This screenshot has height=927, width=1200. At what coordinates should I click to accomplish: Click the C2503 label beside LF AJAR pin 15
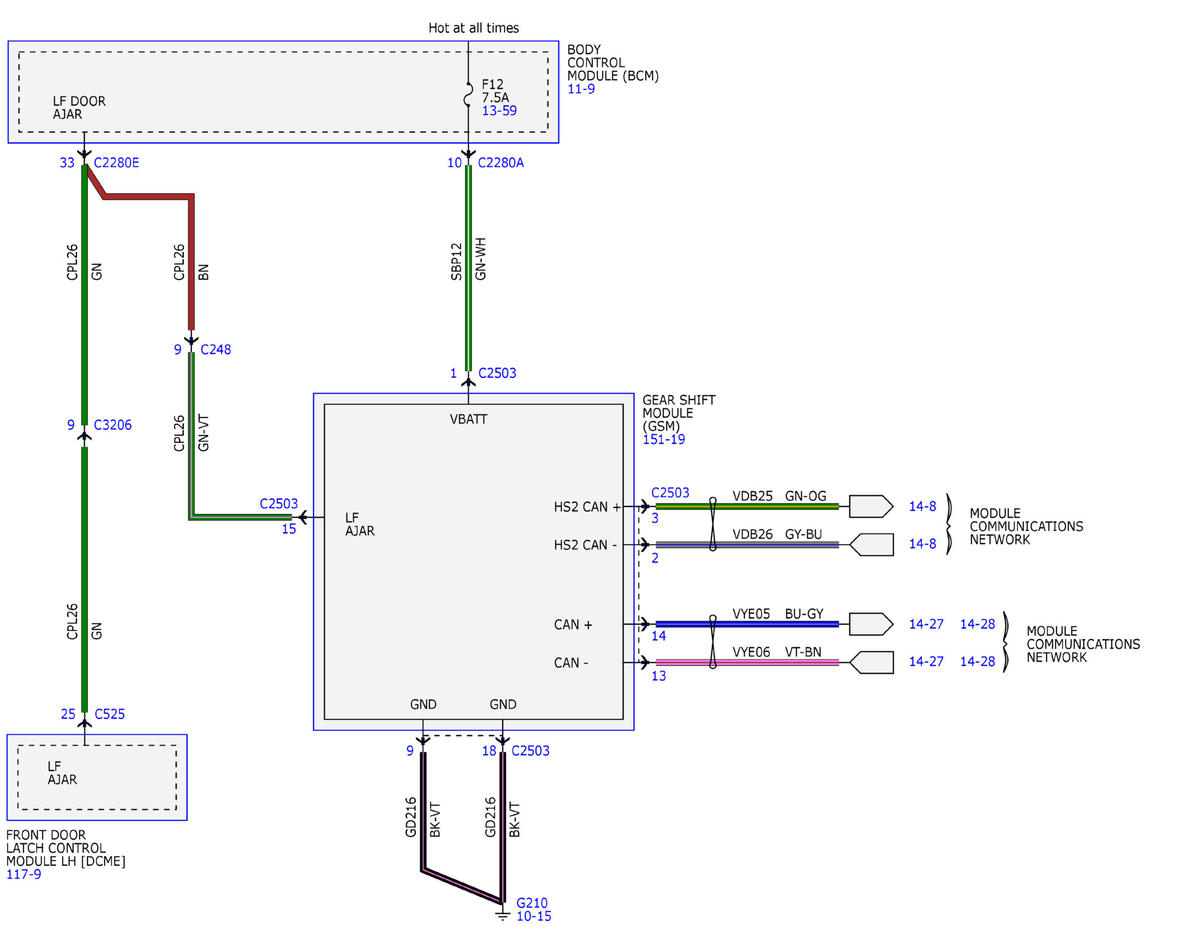click(278, 505)
